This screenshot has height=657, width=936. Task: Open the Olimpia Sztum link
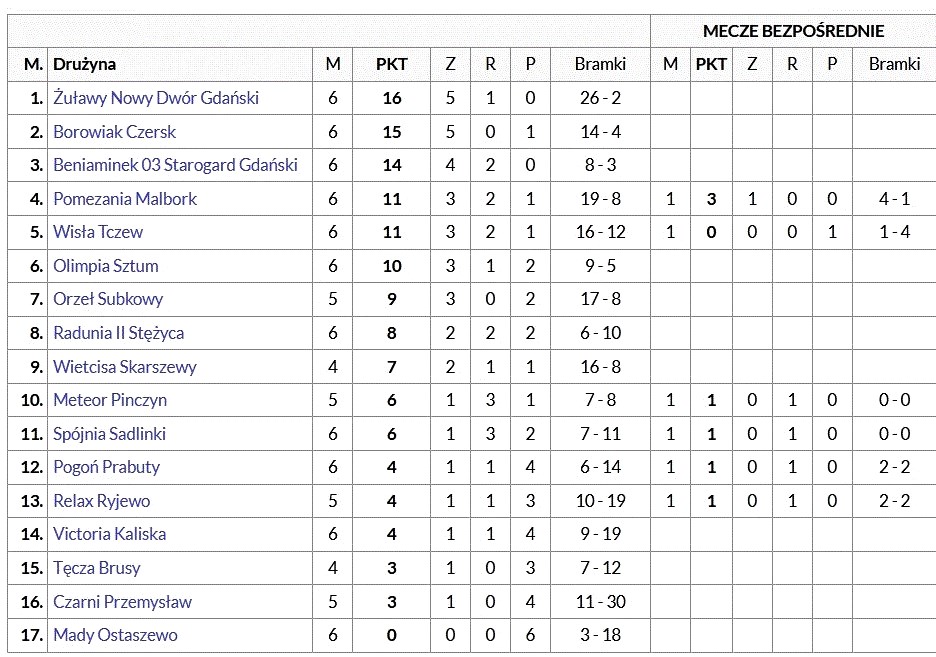click(x=106, y=266)
